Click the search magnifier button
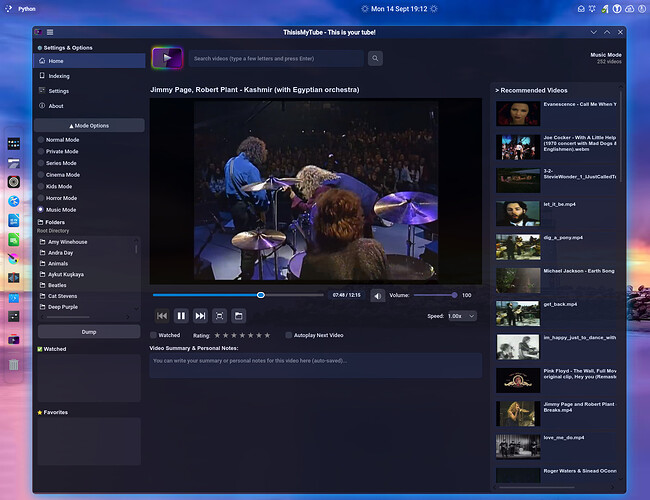Viewport: 650px width, 500px height. pos(375,58)
